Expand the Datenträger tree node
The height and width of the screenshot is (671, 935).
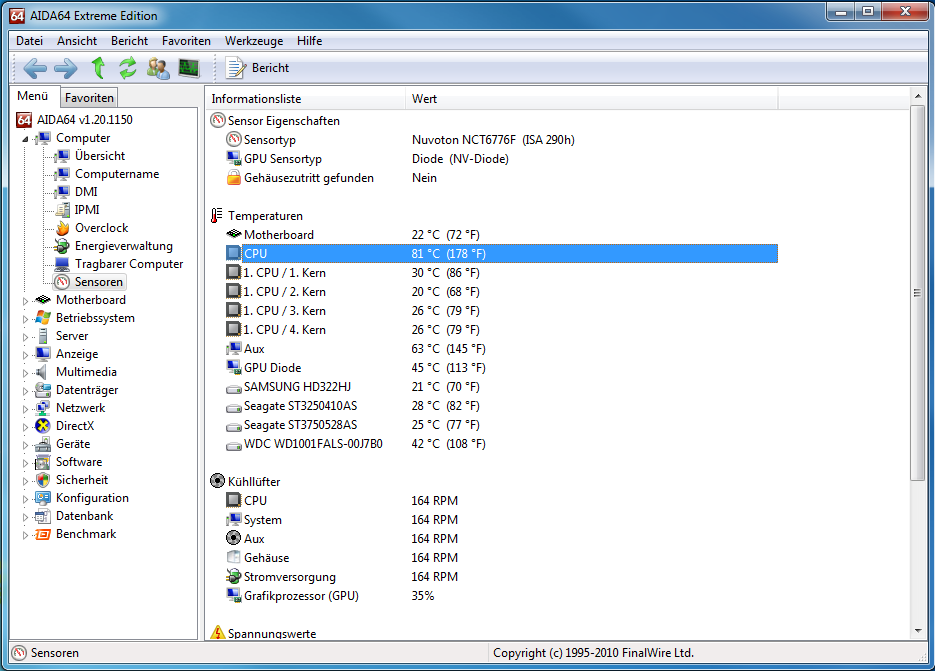[x=25, y=391]
